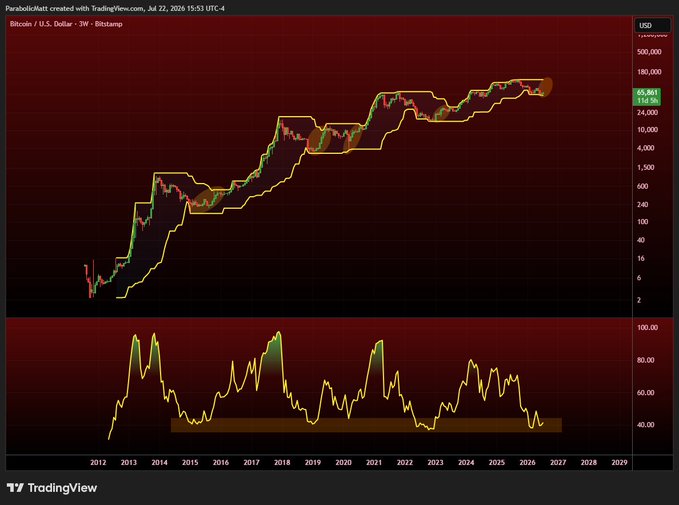Click the 80.00 indicator axis label
The image size is (679, 505).
[646, 360]
